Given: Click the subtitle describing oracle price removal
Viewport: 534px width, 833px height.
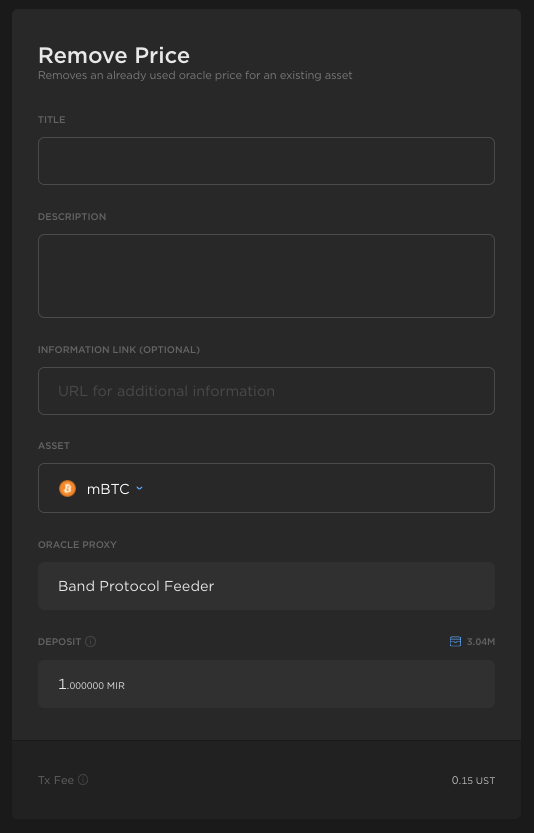Looking at the screenshot, I should click(195, 75).
